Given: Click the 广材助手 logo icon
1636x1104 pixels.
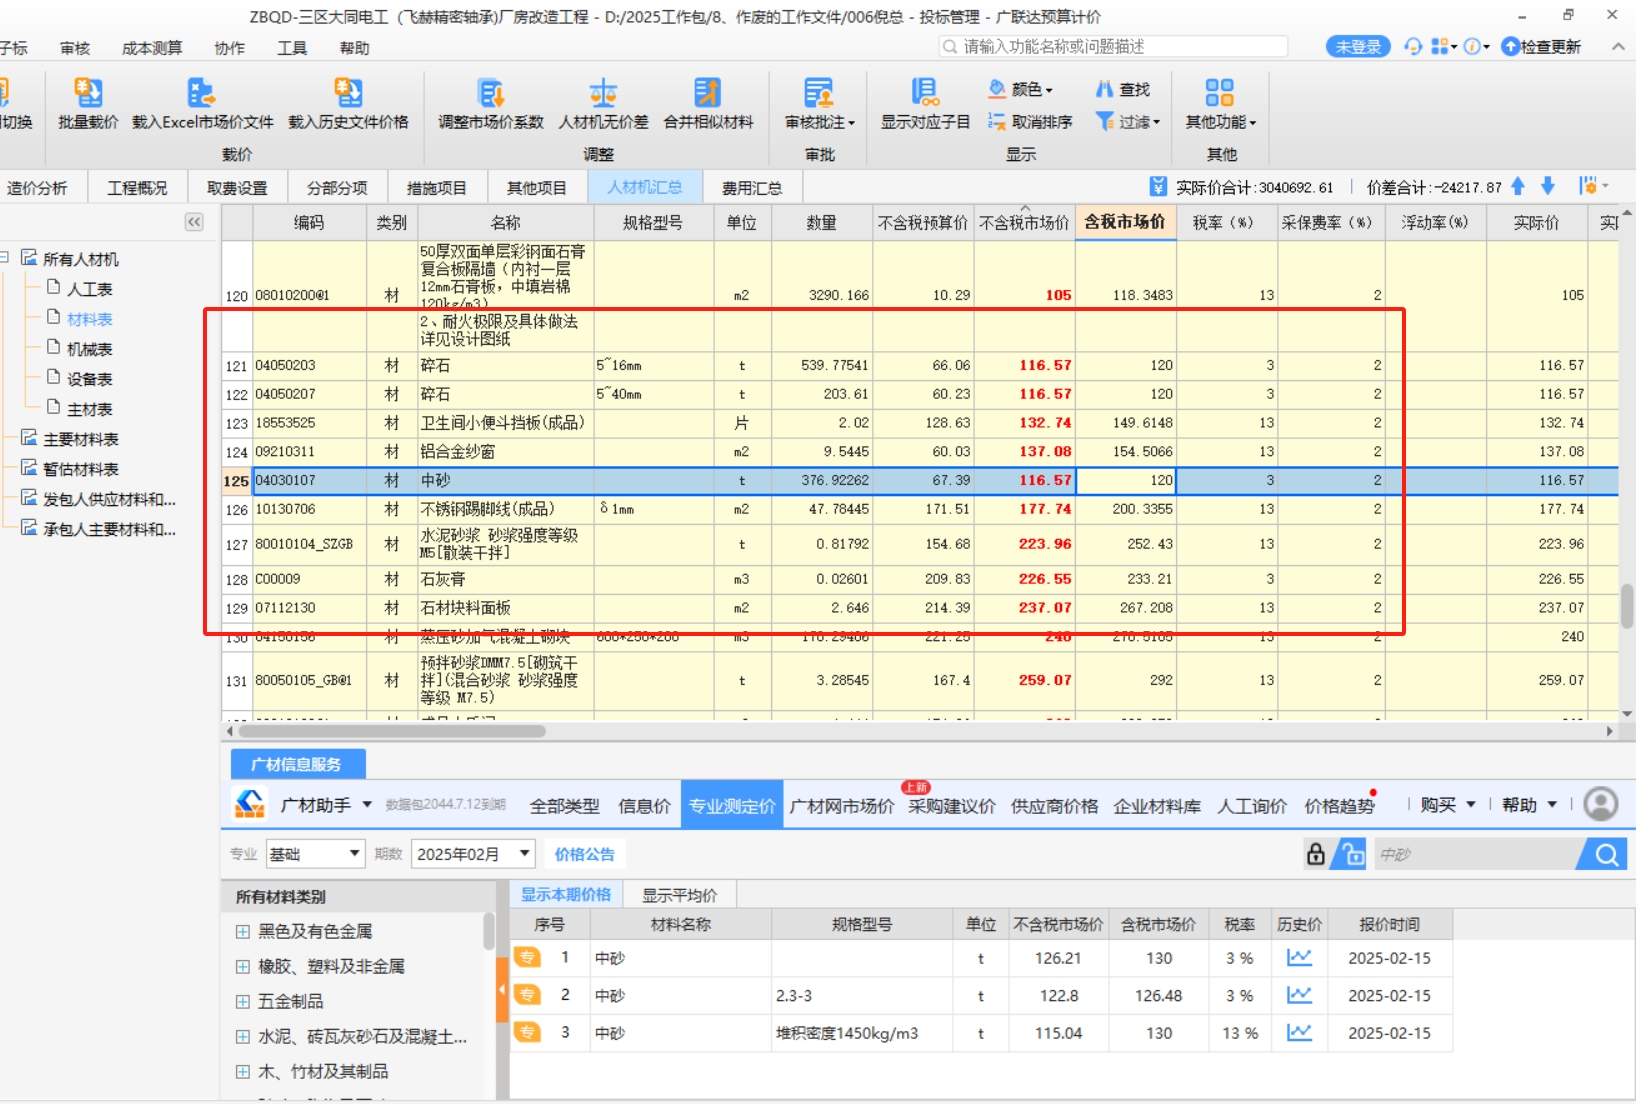Looking at the screenshot, I should click(x=250, y=804).
